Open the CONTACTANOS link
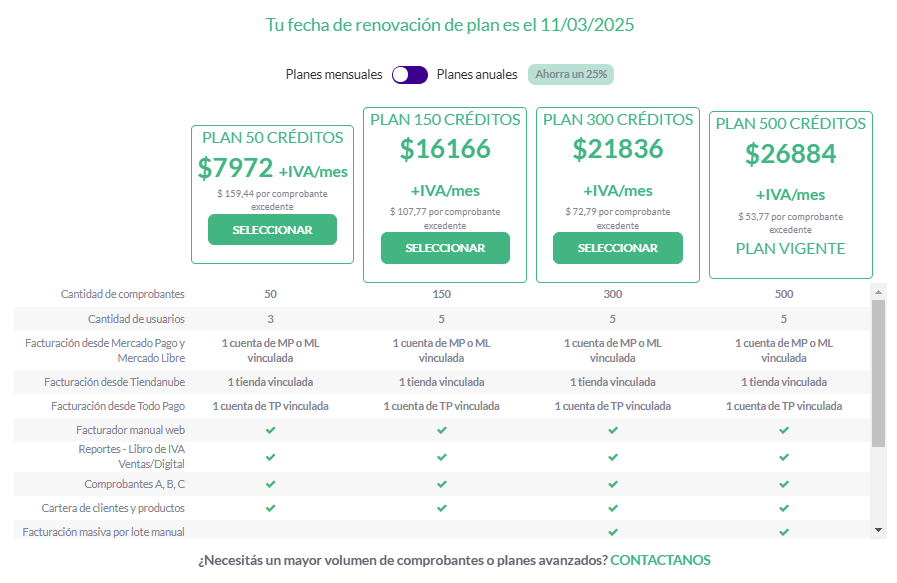The width and height of the screenshot is (897, 583). pos(660,560)
